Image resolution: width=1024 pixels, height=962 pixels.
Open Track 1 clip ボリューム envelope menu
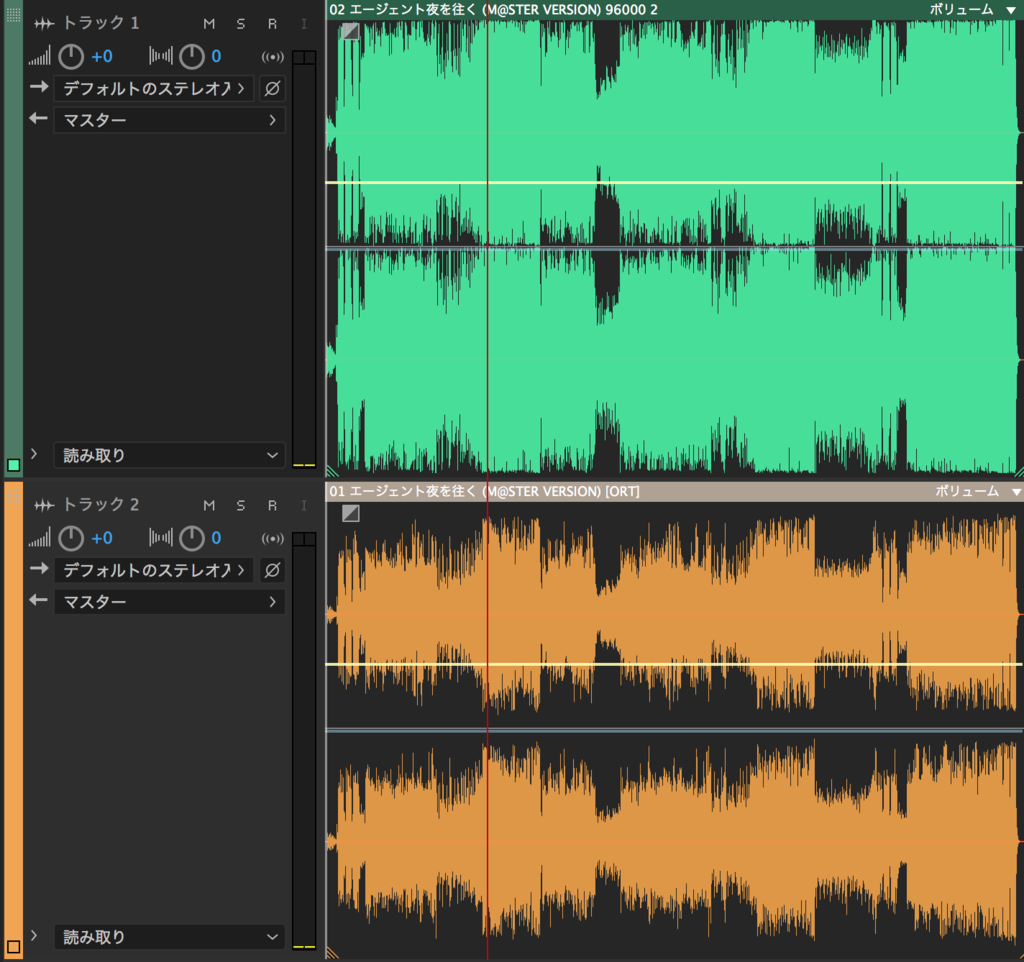pyautogui.click(x=972, y=9)
